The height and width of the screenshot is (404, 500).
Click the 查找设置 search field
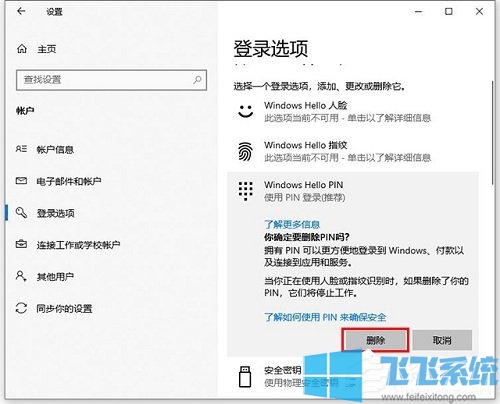click(111, 80)
